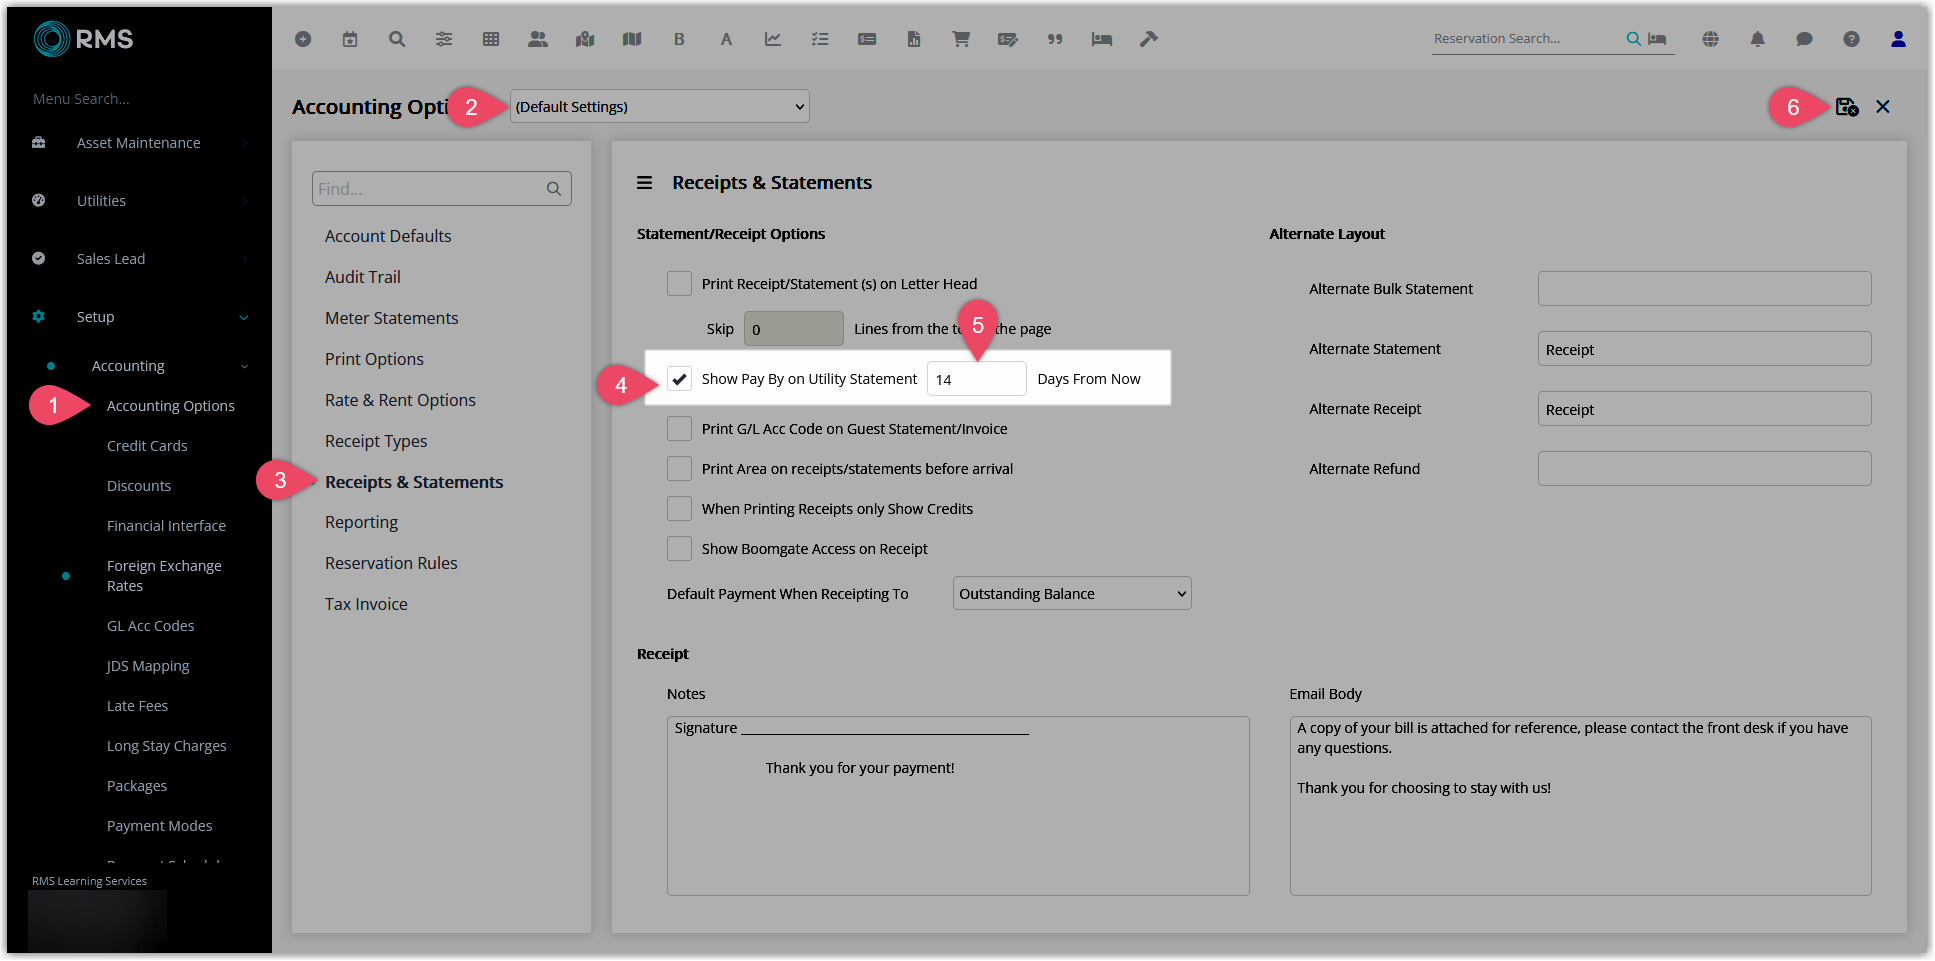This screenshot has width=1935, height=961.
Task: Open the user profile icon
Action: pos(1898,39)
